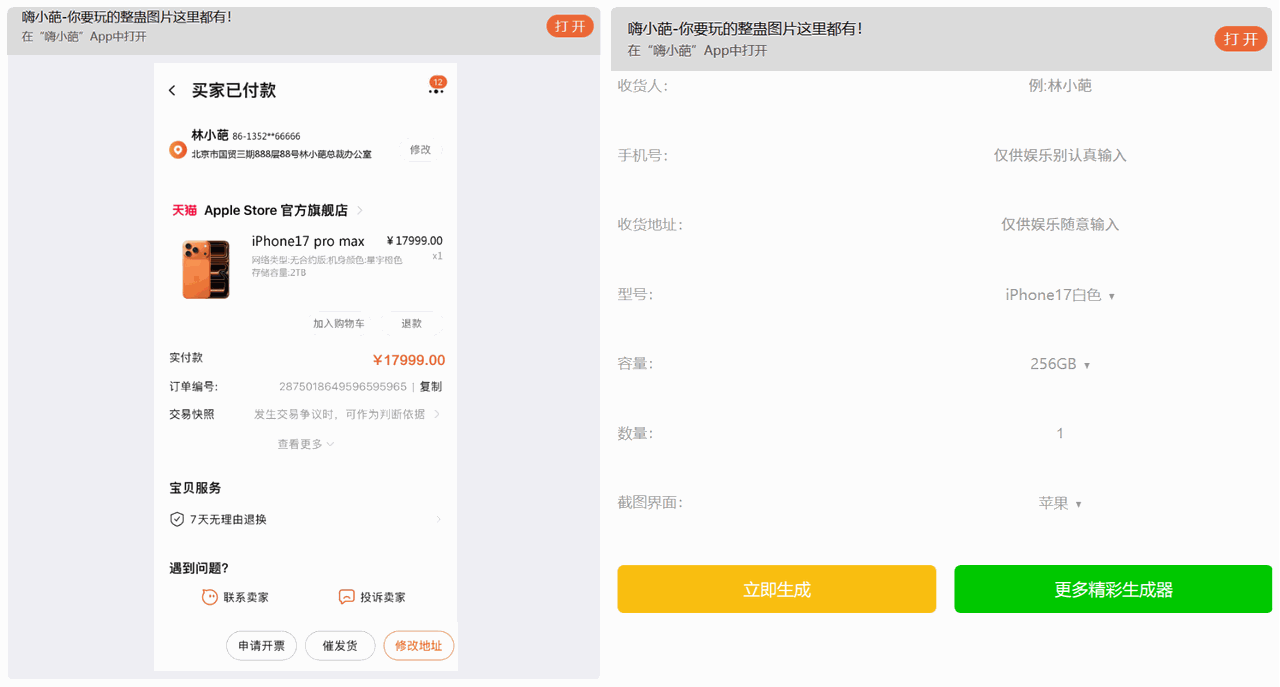Open the 截图界面 dropdown showing 苹果
The image size is (1280, 687).
click(x=1060, y=503)
